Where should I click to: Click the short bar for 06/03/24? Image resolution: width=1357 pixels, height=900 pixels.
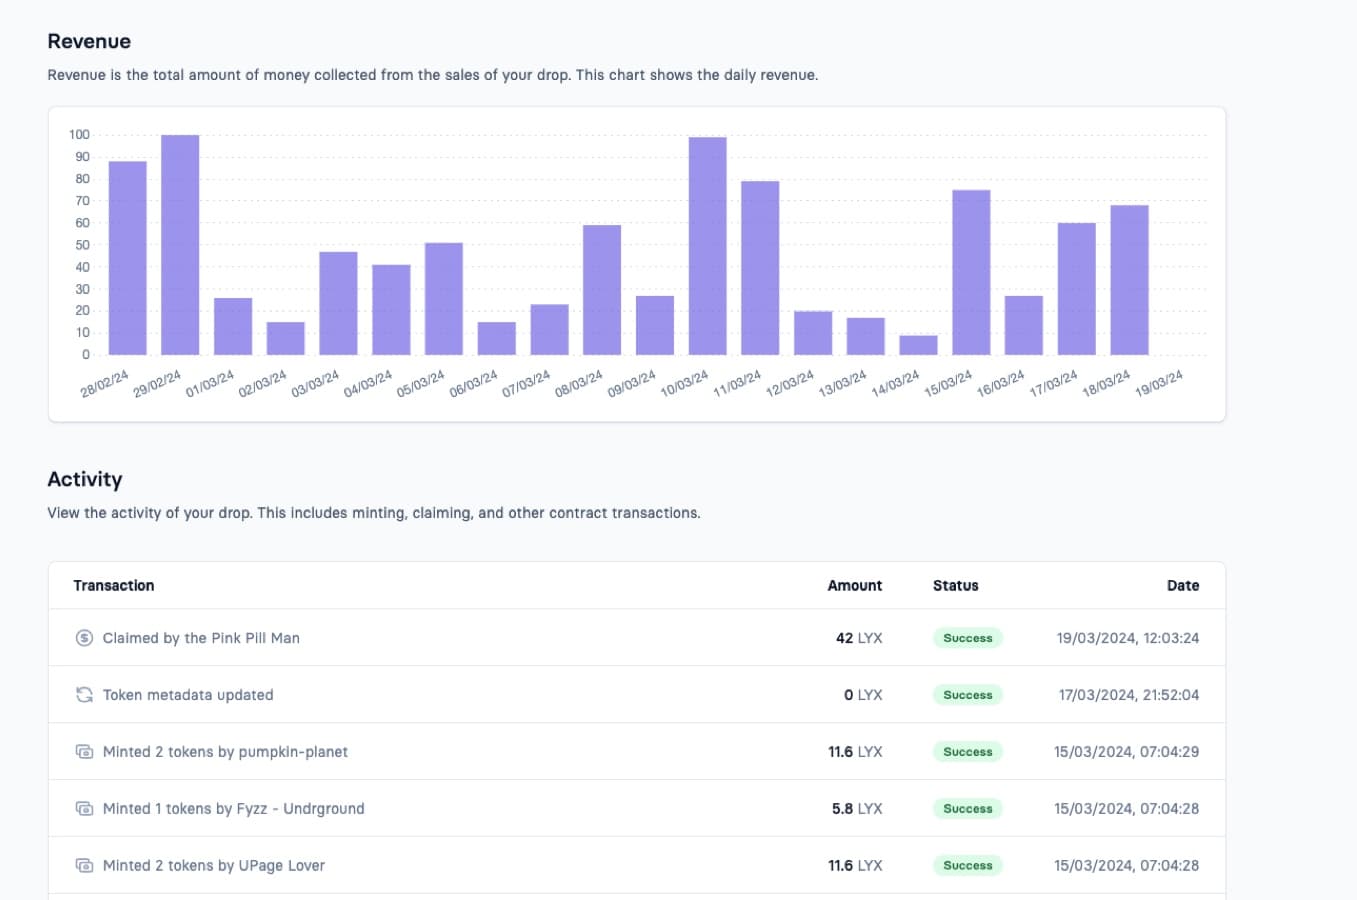coord(497,339)
